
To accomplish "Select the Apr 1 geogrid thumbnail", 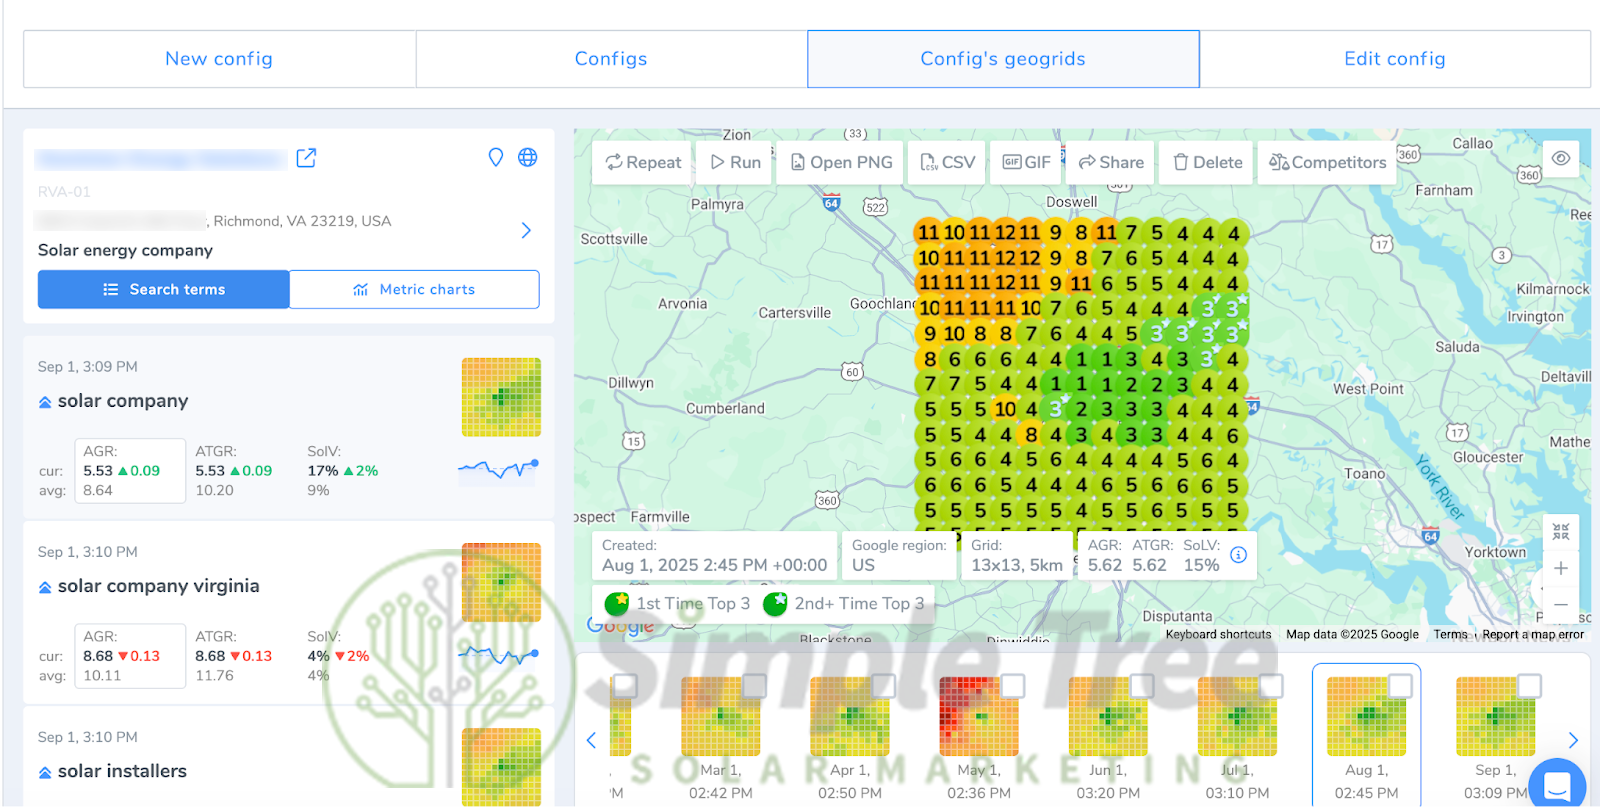I will pos(850,716).
